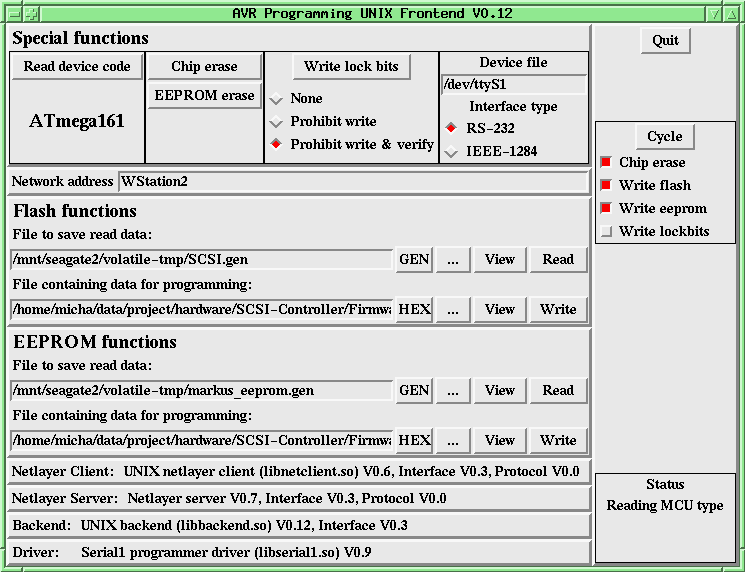This screenshot has height=572, width=745.
Task: Click Read in EEPROM functions
Action: [x=558, y=391]
